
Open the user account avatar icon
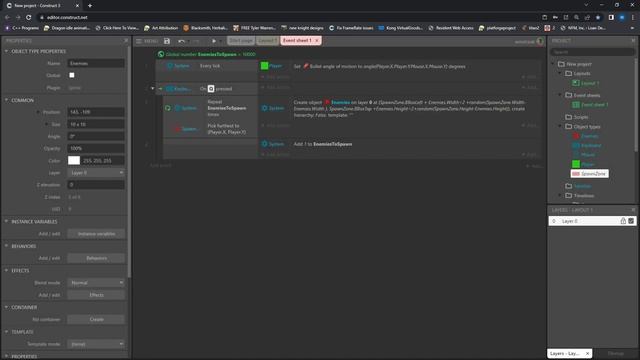coord(540,41)
